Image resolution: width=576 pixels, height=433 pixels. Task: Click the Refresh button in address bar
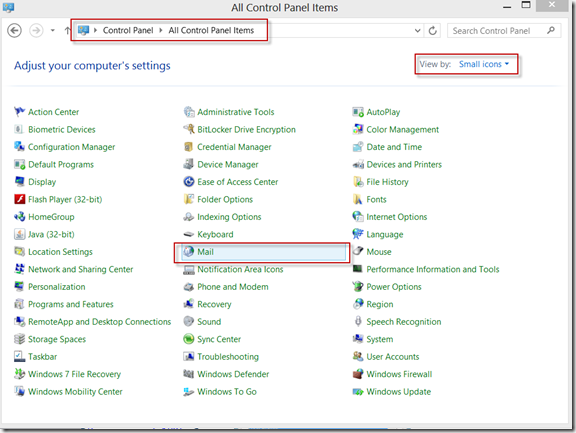point(433,30)
